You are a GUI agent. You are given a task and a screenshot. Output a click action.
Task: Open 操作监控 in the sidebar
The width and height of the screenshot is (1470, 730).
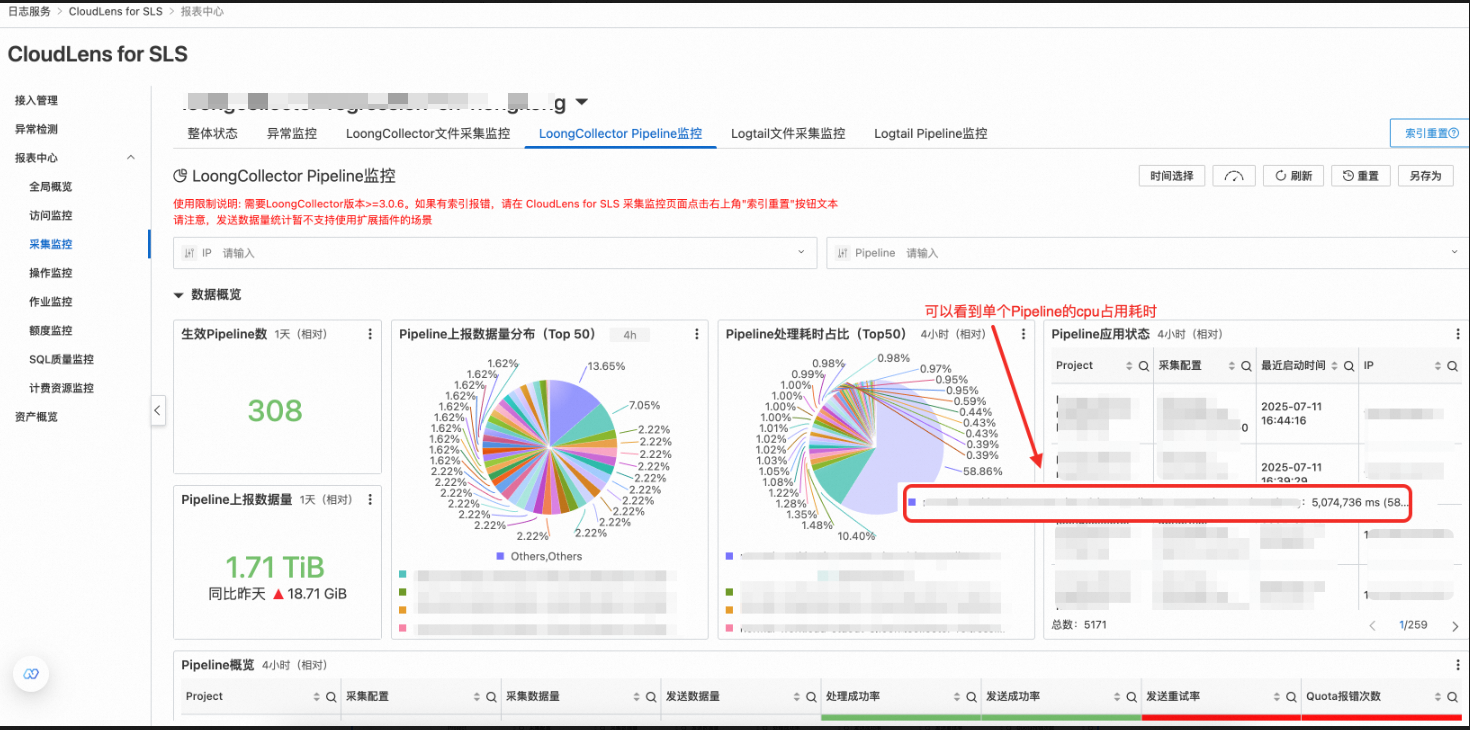[51, 273]
